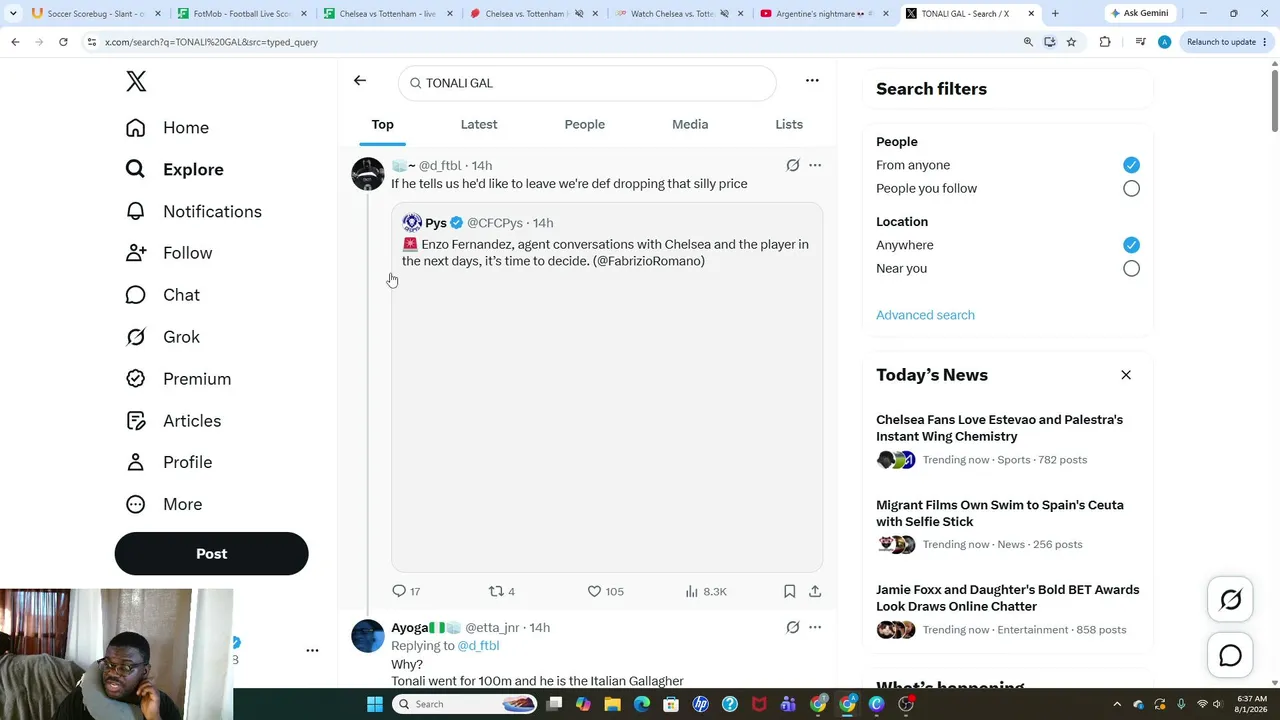The height and width of the screenshot is (720, 1280).
Task: Click the zoom magnifier in address bar
Action: tap(1028, 42)
